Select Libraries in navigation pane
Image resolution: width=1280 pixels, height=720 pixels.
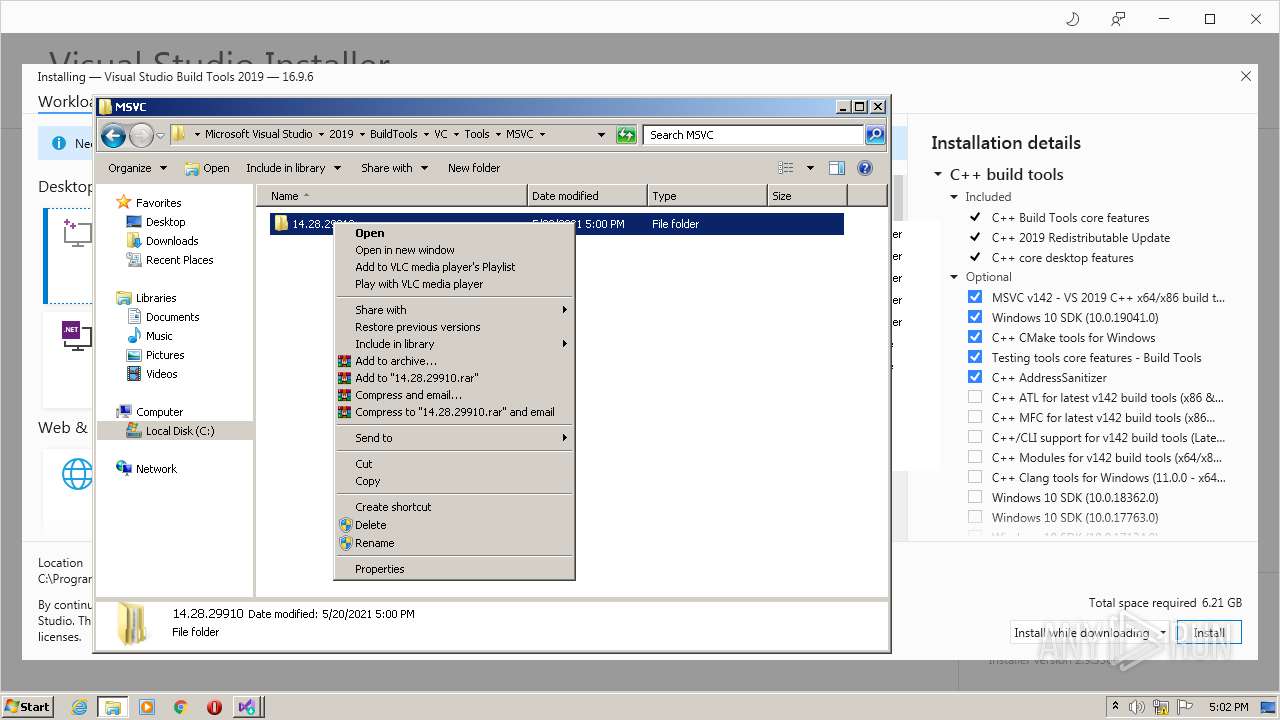click(x=156, y=298)
